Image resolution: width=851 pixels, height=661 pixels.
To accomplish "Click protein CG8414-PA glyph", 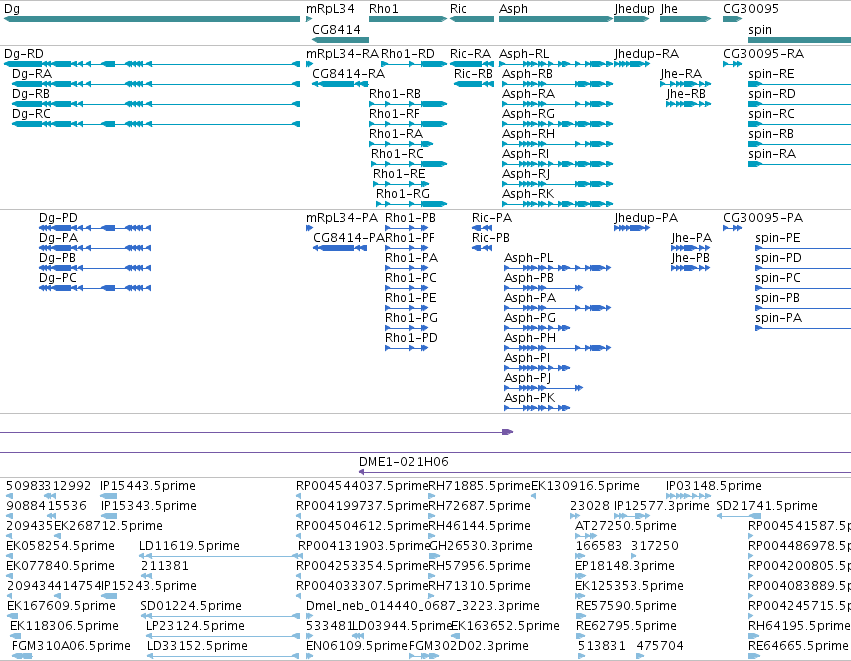I will click(340, 248).
